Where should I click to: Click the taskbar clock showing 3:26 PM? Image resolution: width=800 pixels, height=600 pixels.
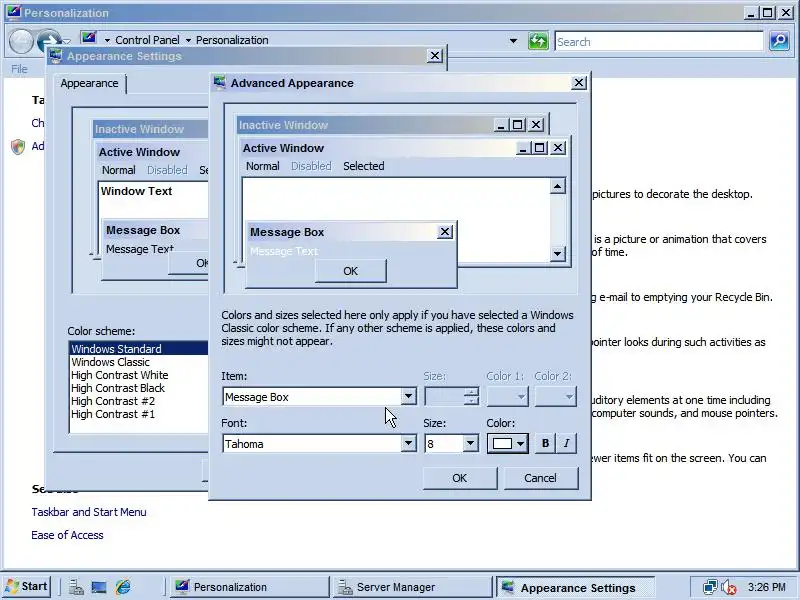[767, 587]
